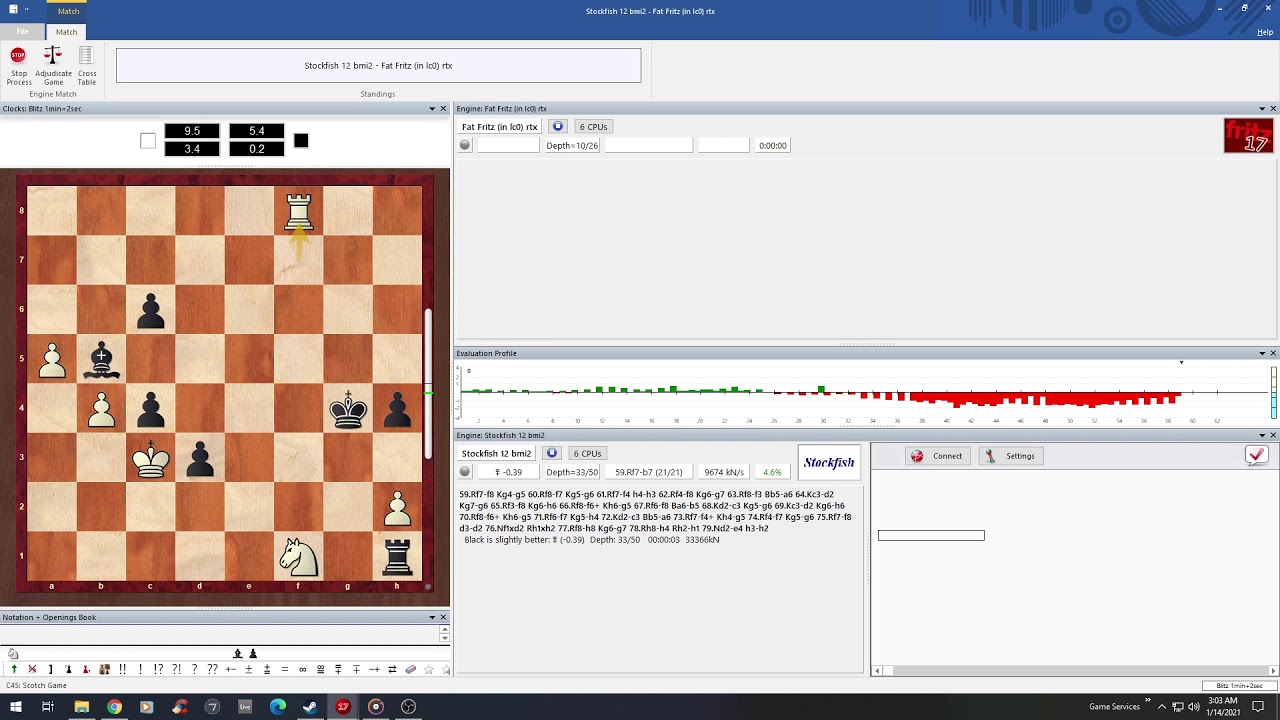Image resolution: width=1280 pixels, height=720 pixels.
Task: Click the Fat Fritz engine name button
Action: tap(500, 127)
